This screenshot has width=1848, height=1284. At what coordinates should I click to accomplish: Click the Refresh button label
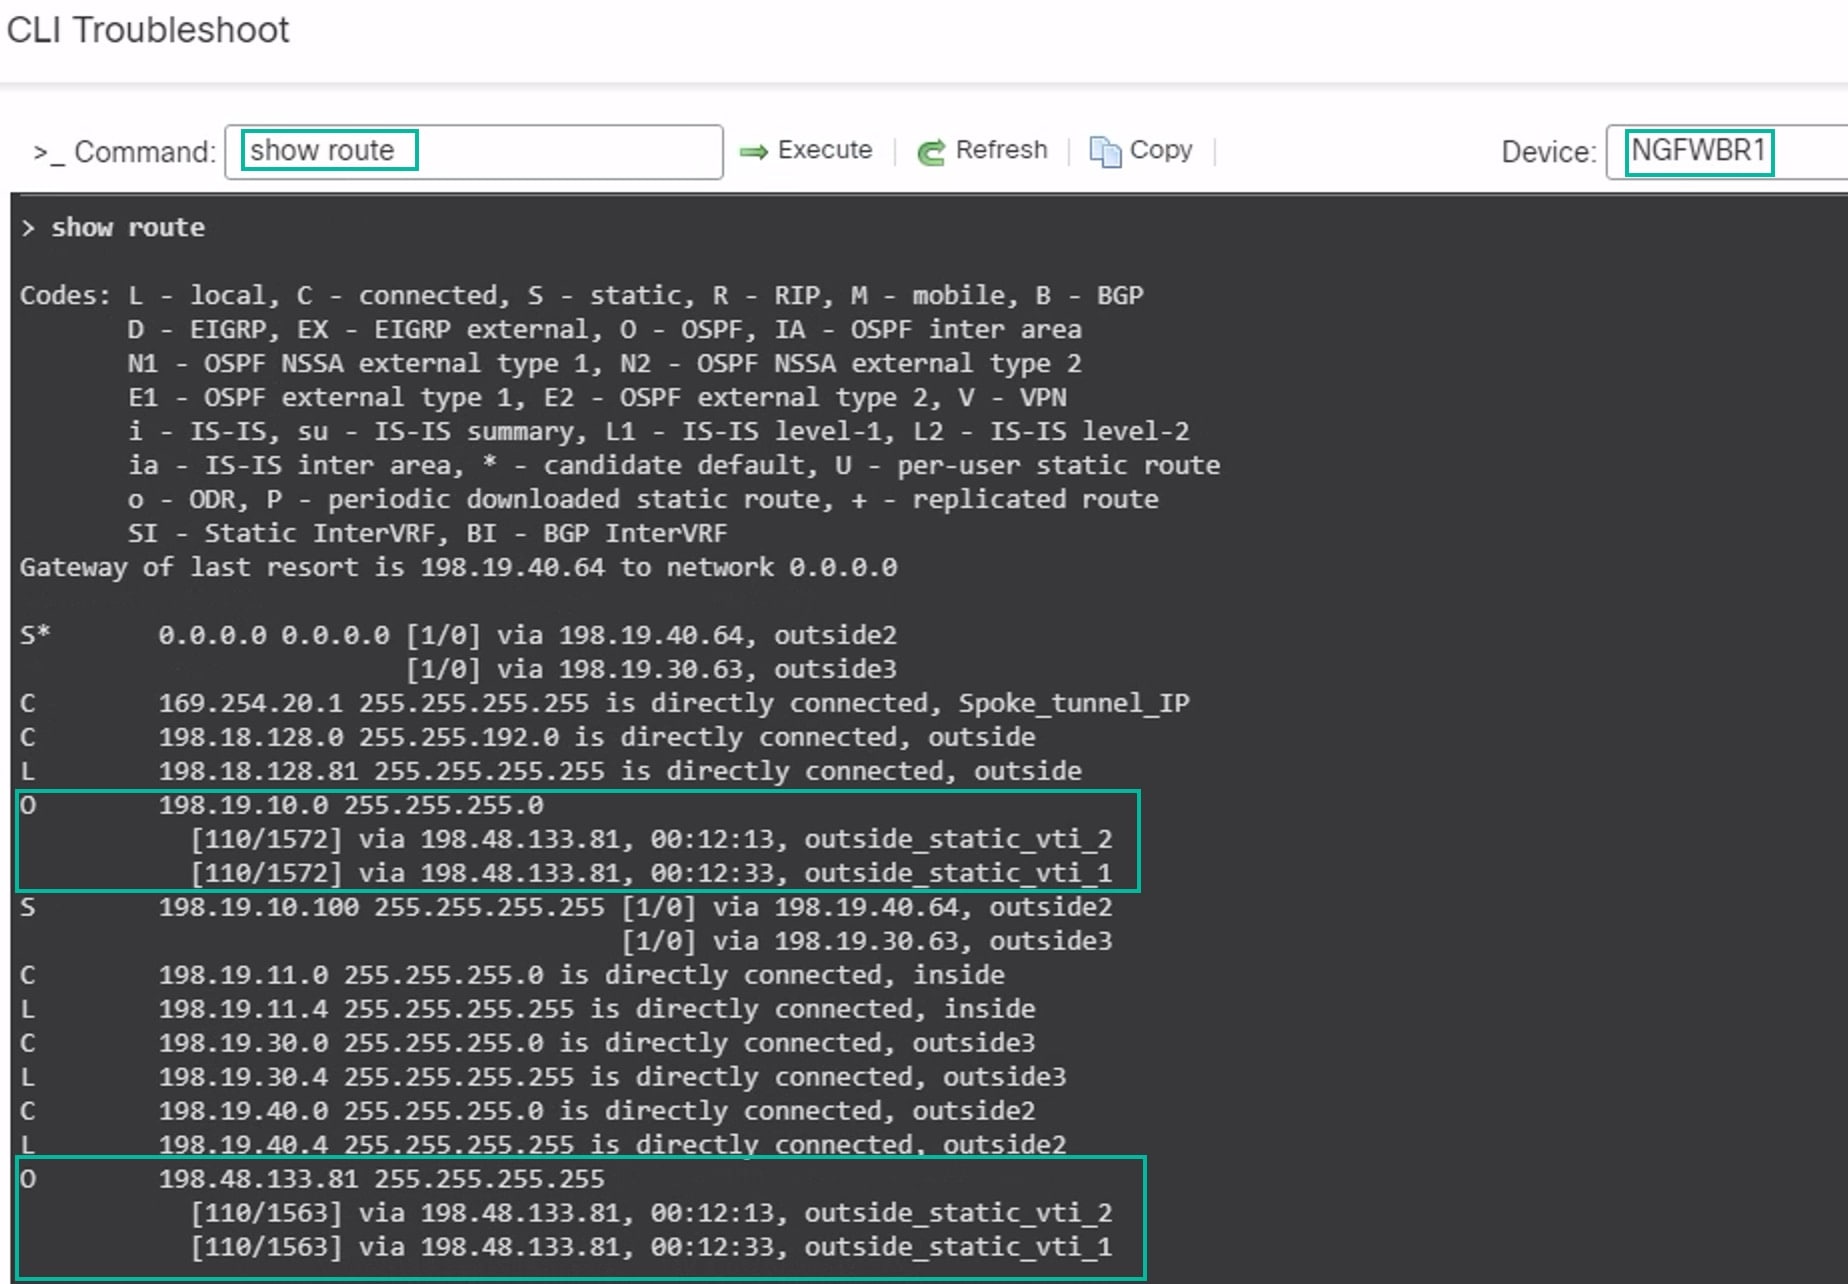[1001, 150]
